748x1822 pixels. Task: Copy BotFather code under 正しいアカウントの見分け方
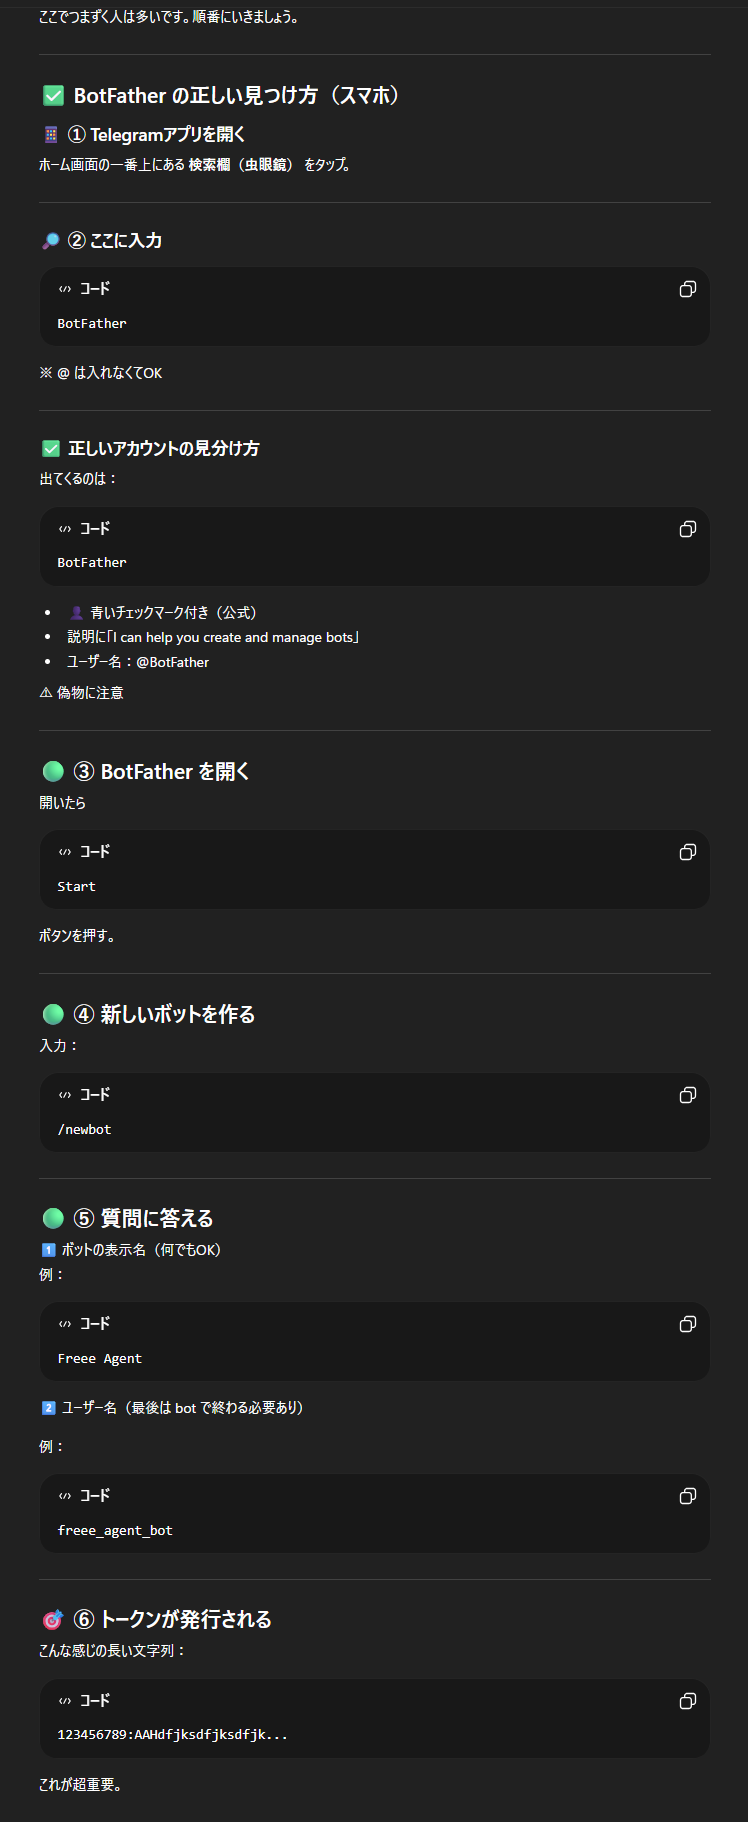pyautogui.click(x=687, y=529)
